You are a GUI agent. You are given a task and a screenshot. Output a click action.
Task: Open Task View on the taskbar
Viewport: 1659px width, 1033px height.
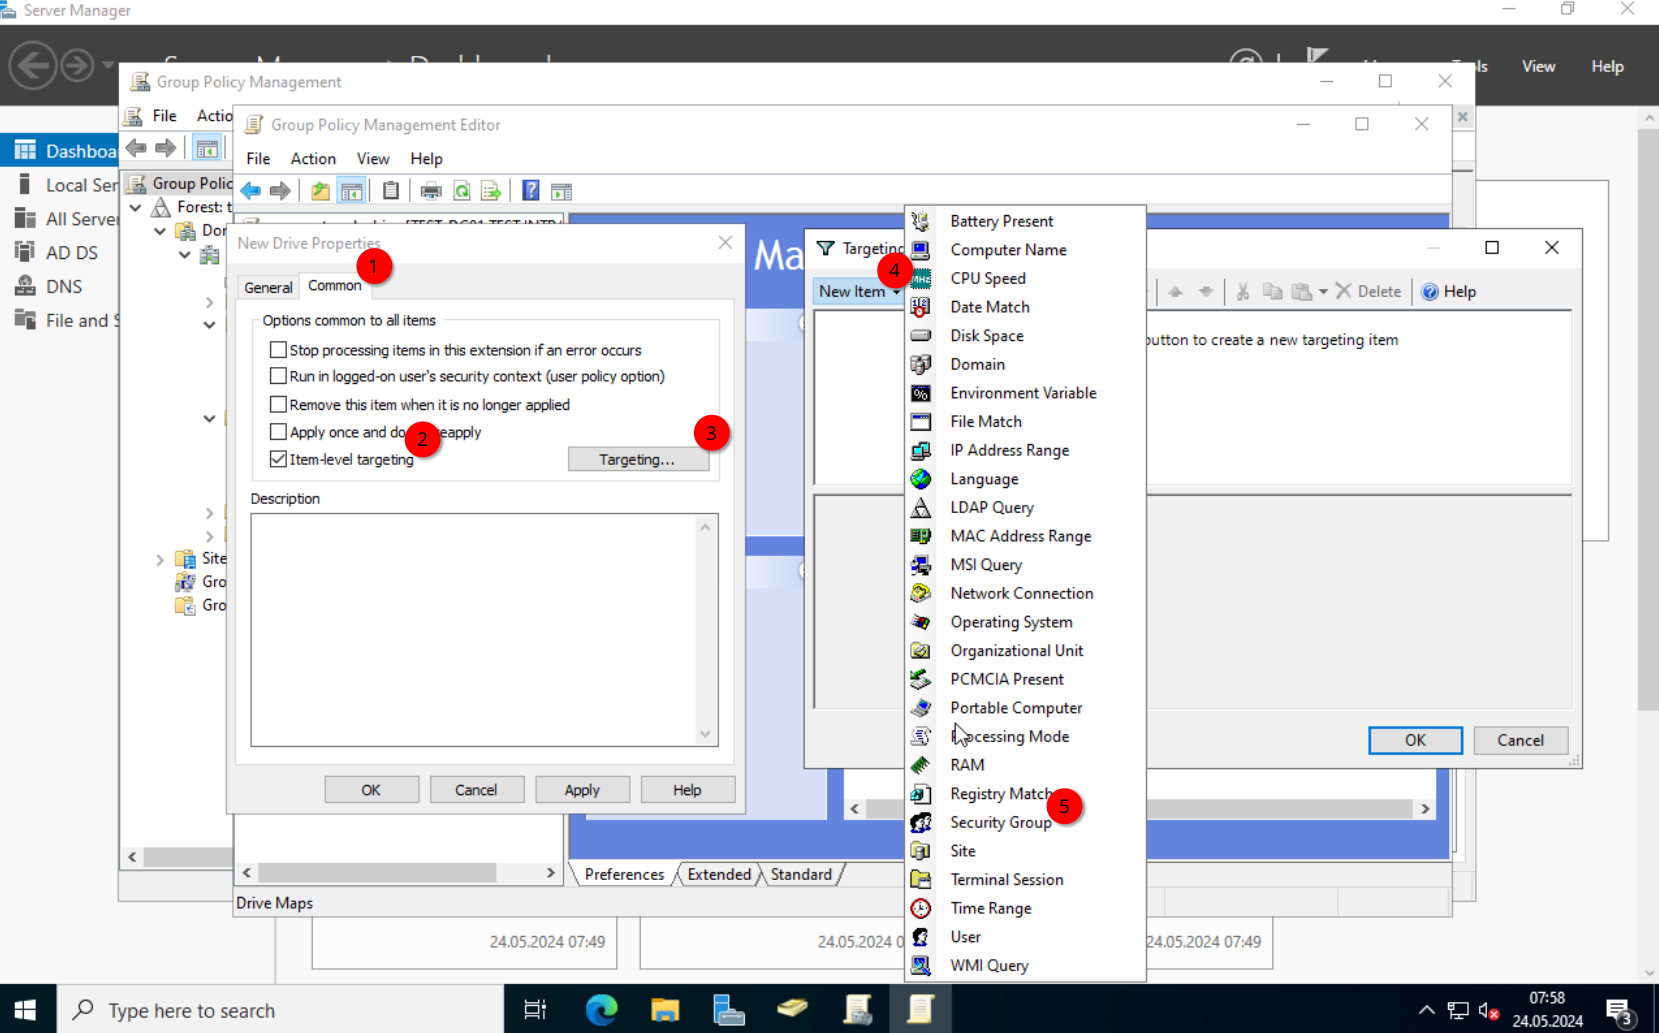pyautogui.click(x=535, y=1010)
